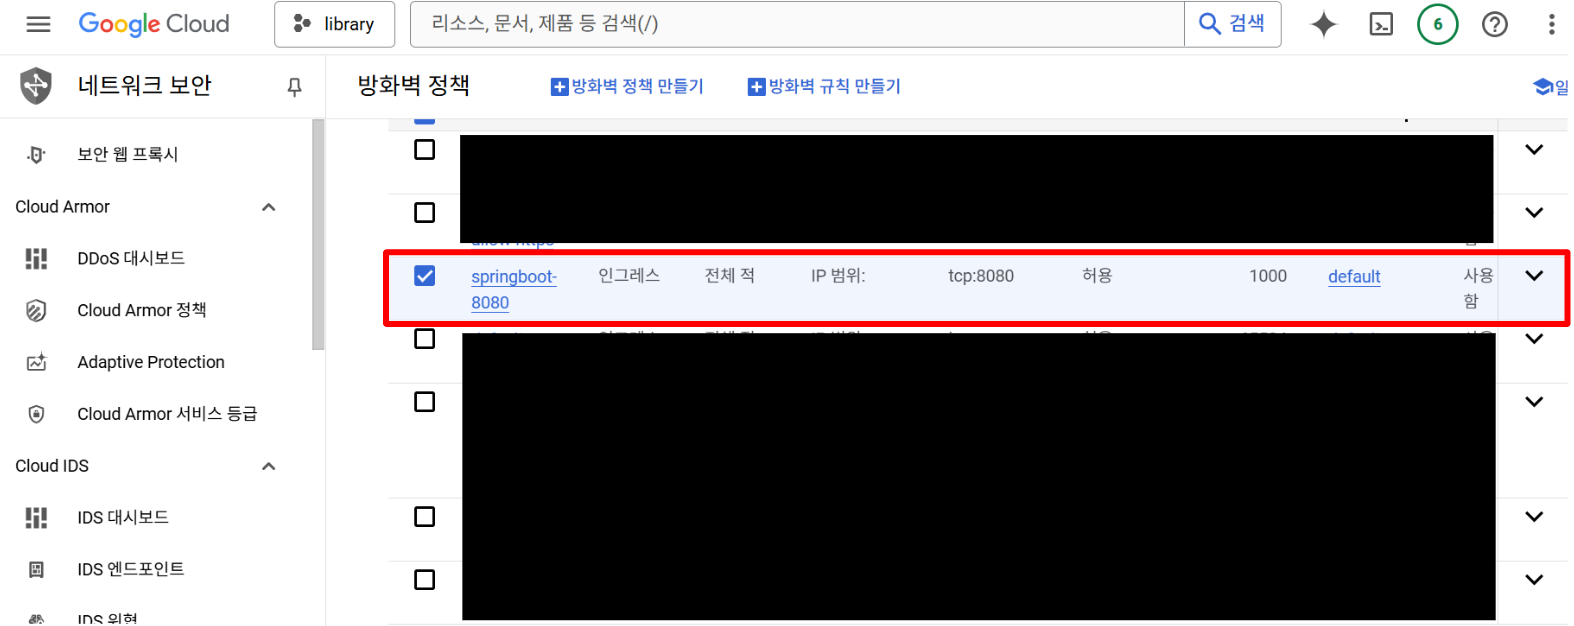Open the help question mark icon
The width and height of the screenshot is (1574, 626).
click(x=1495, y=24)
